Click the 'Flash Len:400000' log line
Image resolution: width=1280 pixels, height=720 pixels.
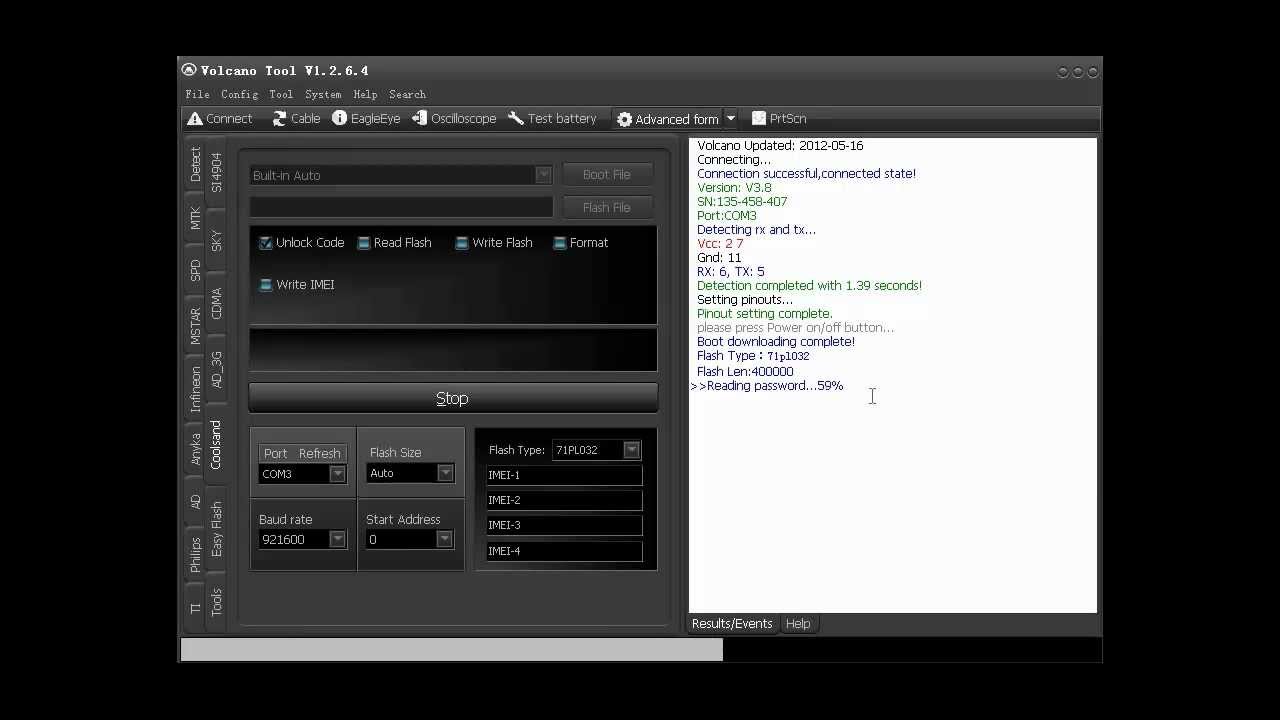click(x=745, y=372)
